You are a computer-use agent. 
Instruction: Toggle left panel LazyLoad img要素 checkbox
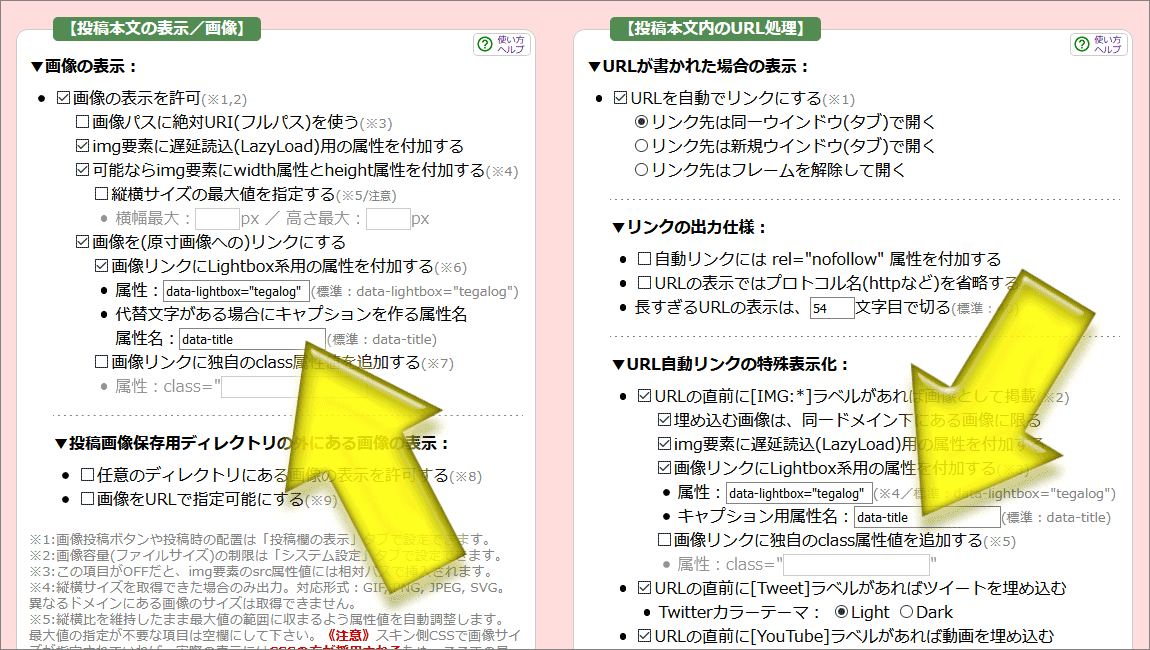pyautogui.click(x=83, y=146)
